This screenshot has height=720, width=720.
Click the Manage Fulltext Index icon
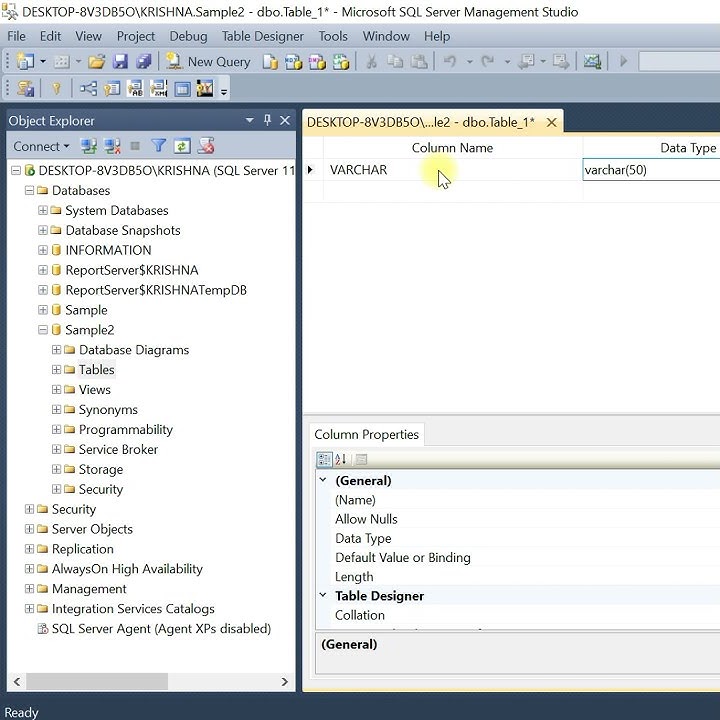[135, 88]
